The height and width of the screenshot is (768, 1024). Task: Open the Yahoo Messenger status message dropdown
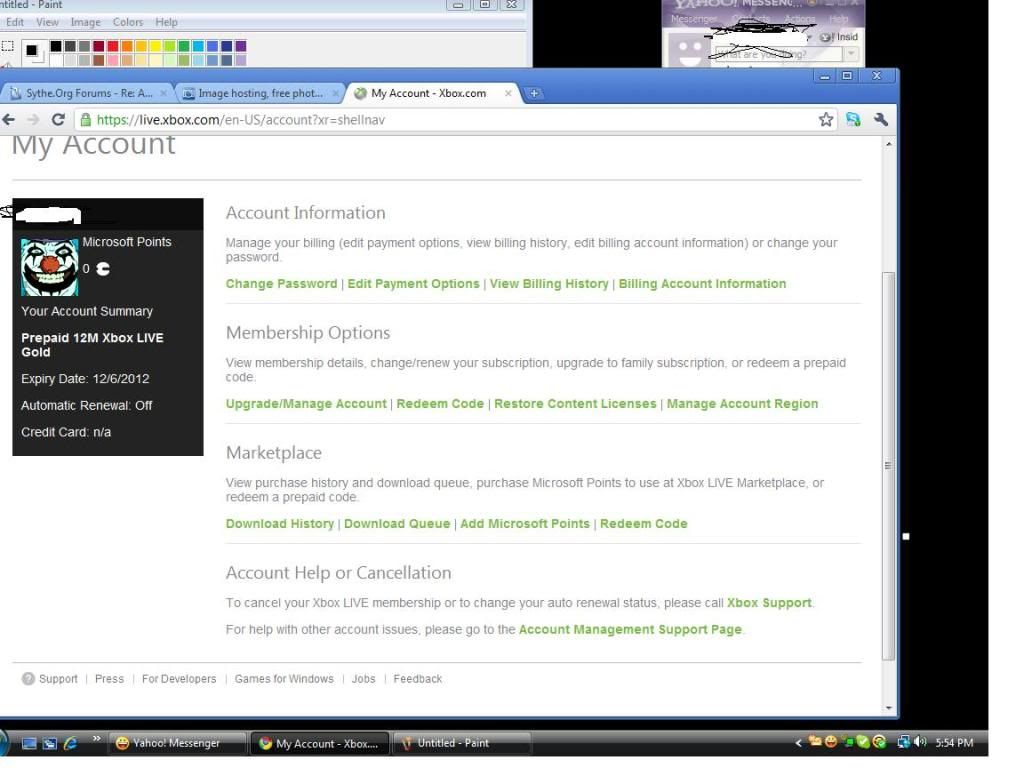[x=851, y=54]
